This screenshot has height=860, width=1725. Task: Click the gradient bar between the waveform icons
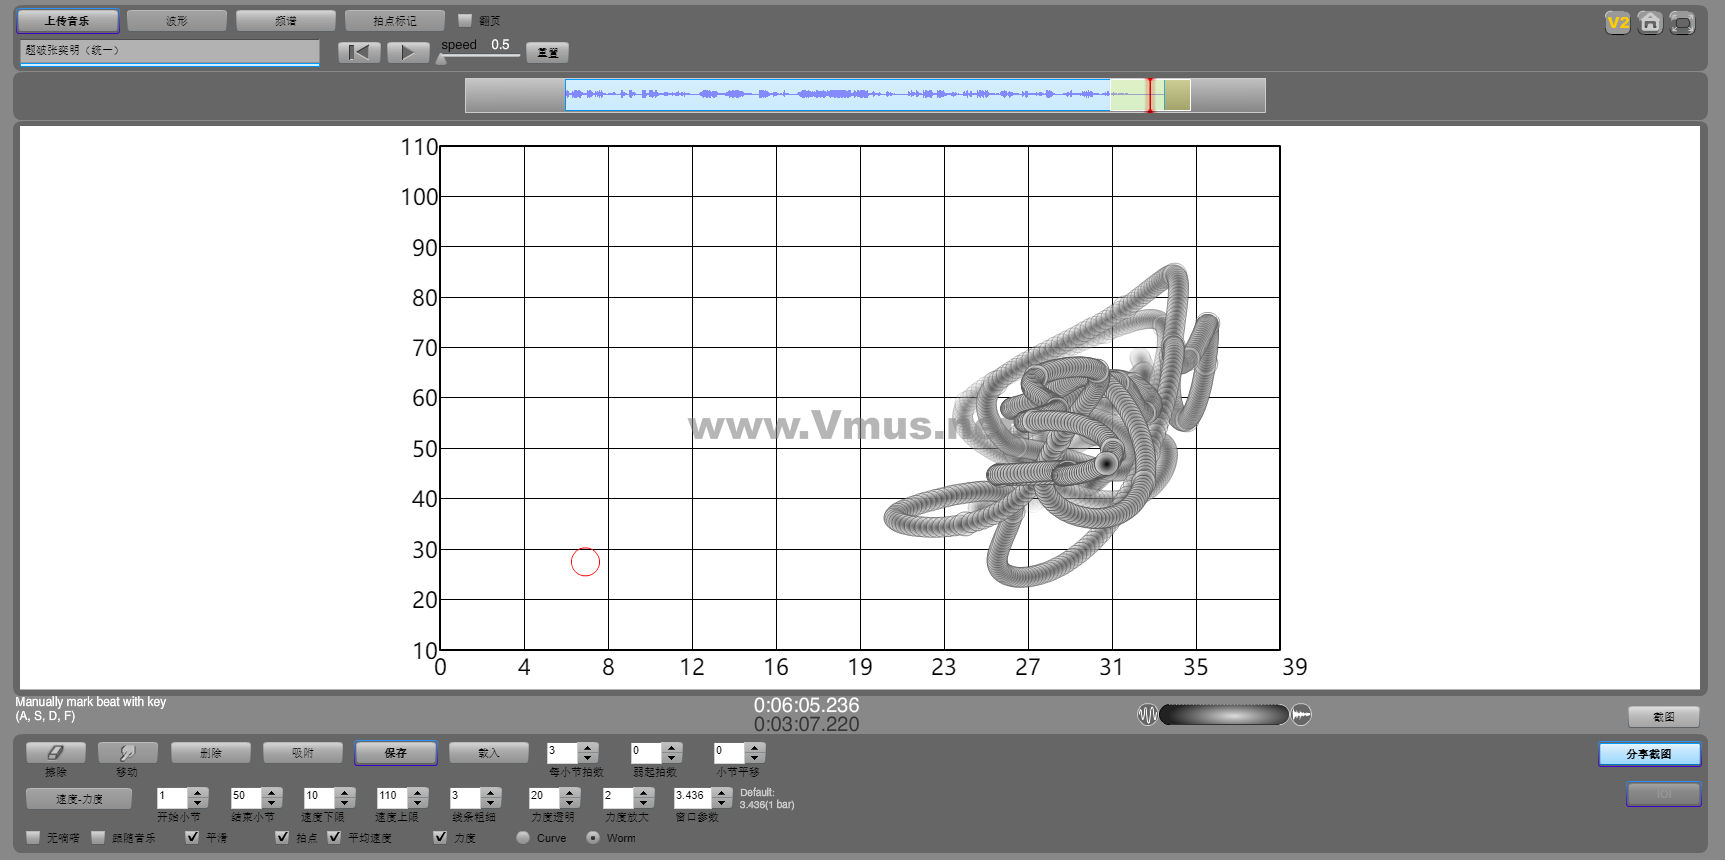[x=1224, y=715]
